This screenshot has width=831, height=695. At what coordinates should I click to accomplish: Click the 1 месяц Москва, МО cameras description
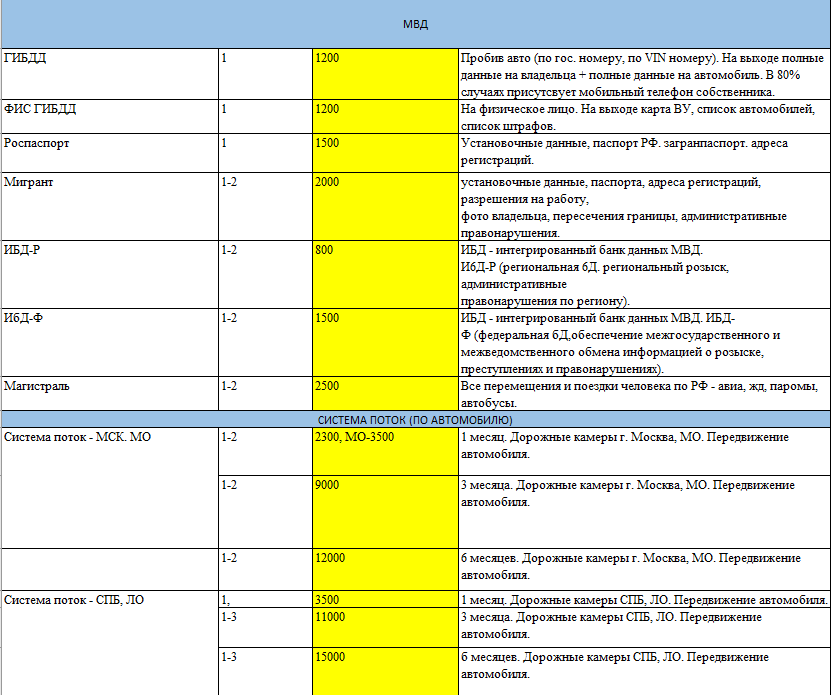[x=644, y=452]
